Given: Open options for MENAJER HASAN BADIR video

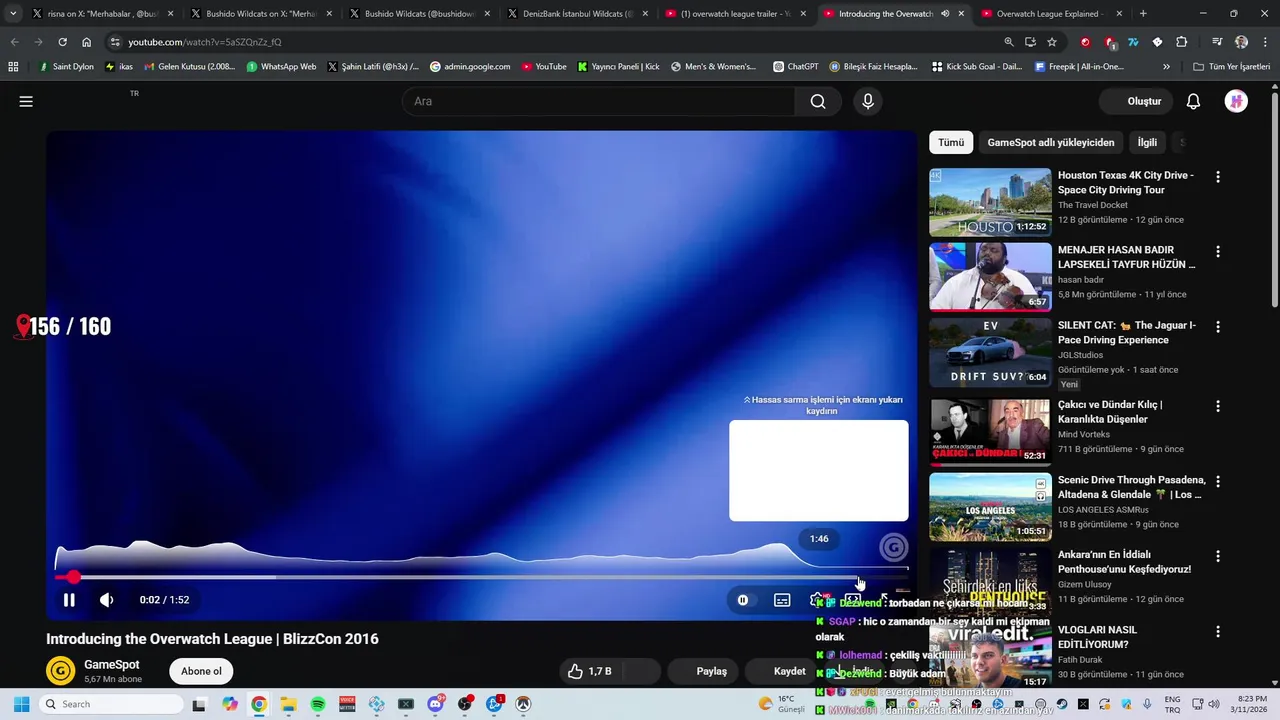Looking at the screenshot, I should [x=1217, y=252].
